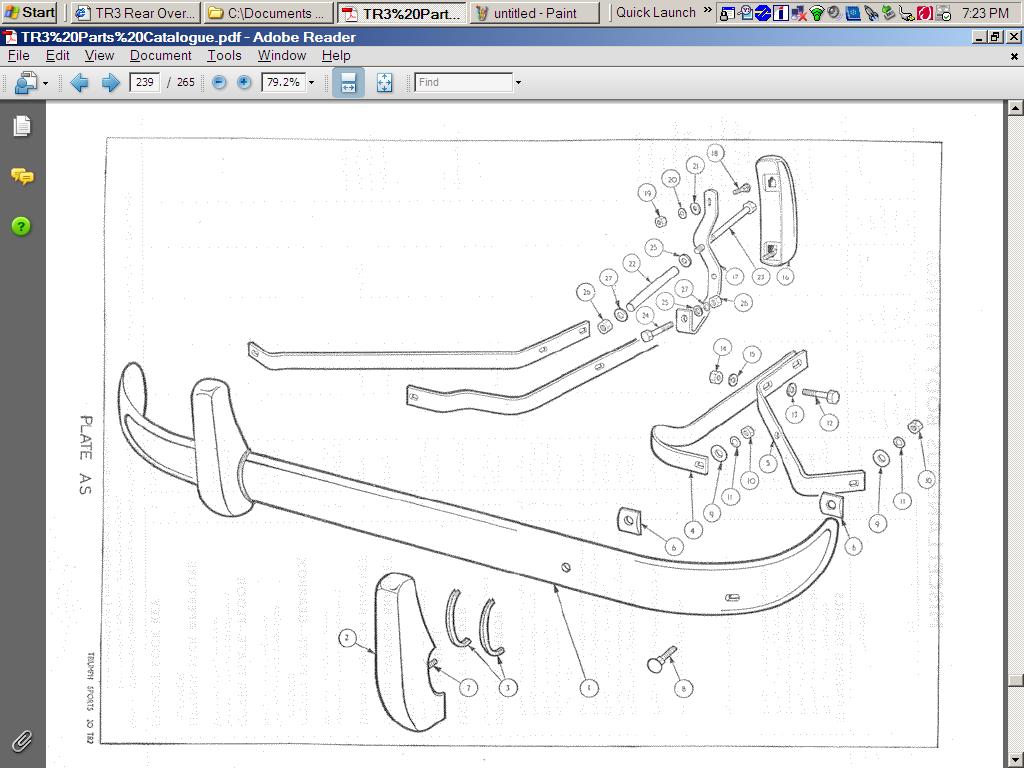Viewport: 1024px width, 768px height.
Task: Go to next page with right arrow
Action: pyautogui.click(x=111, y=83)
